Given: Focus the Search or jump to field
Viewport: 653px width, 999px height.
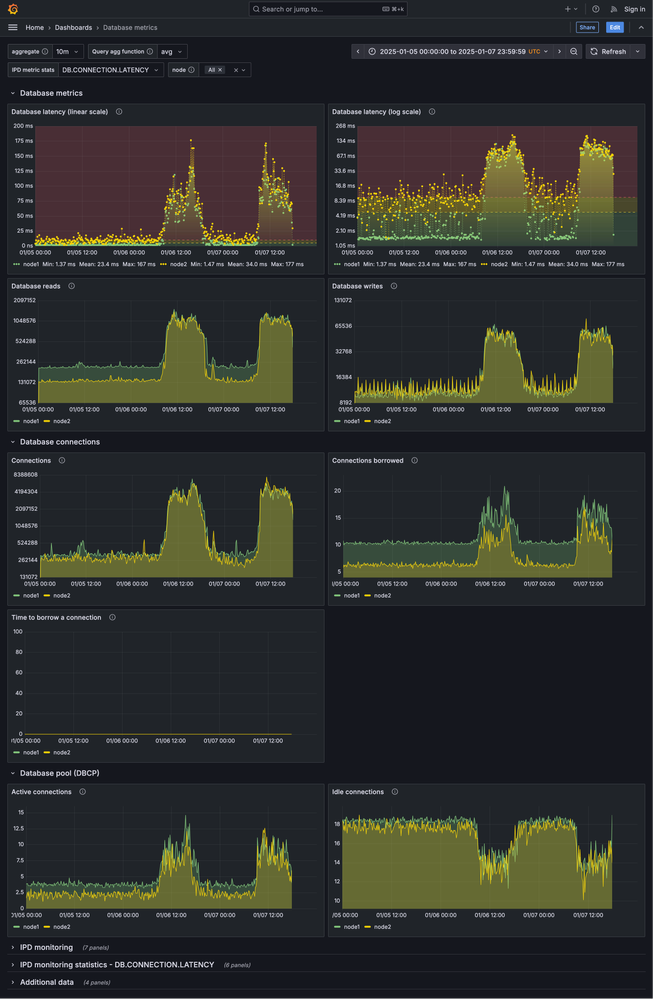Looking at the screenshot, I should pos(328,9).
